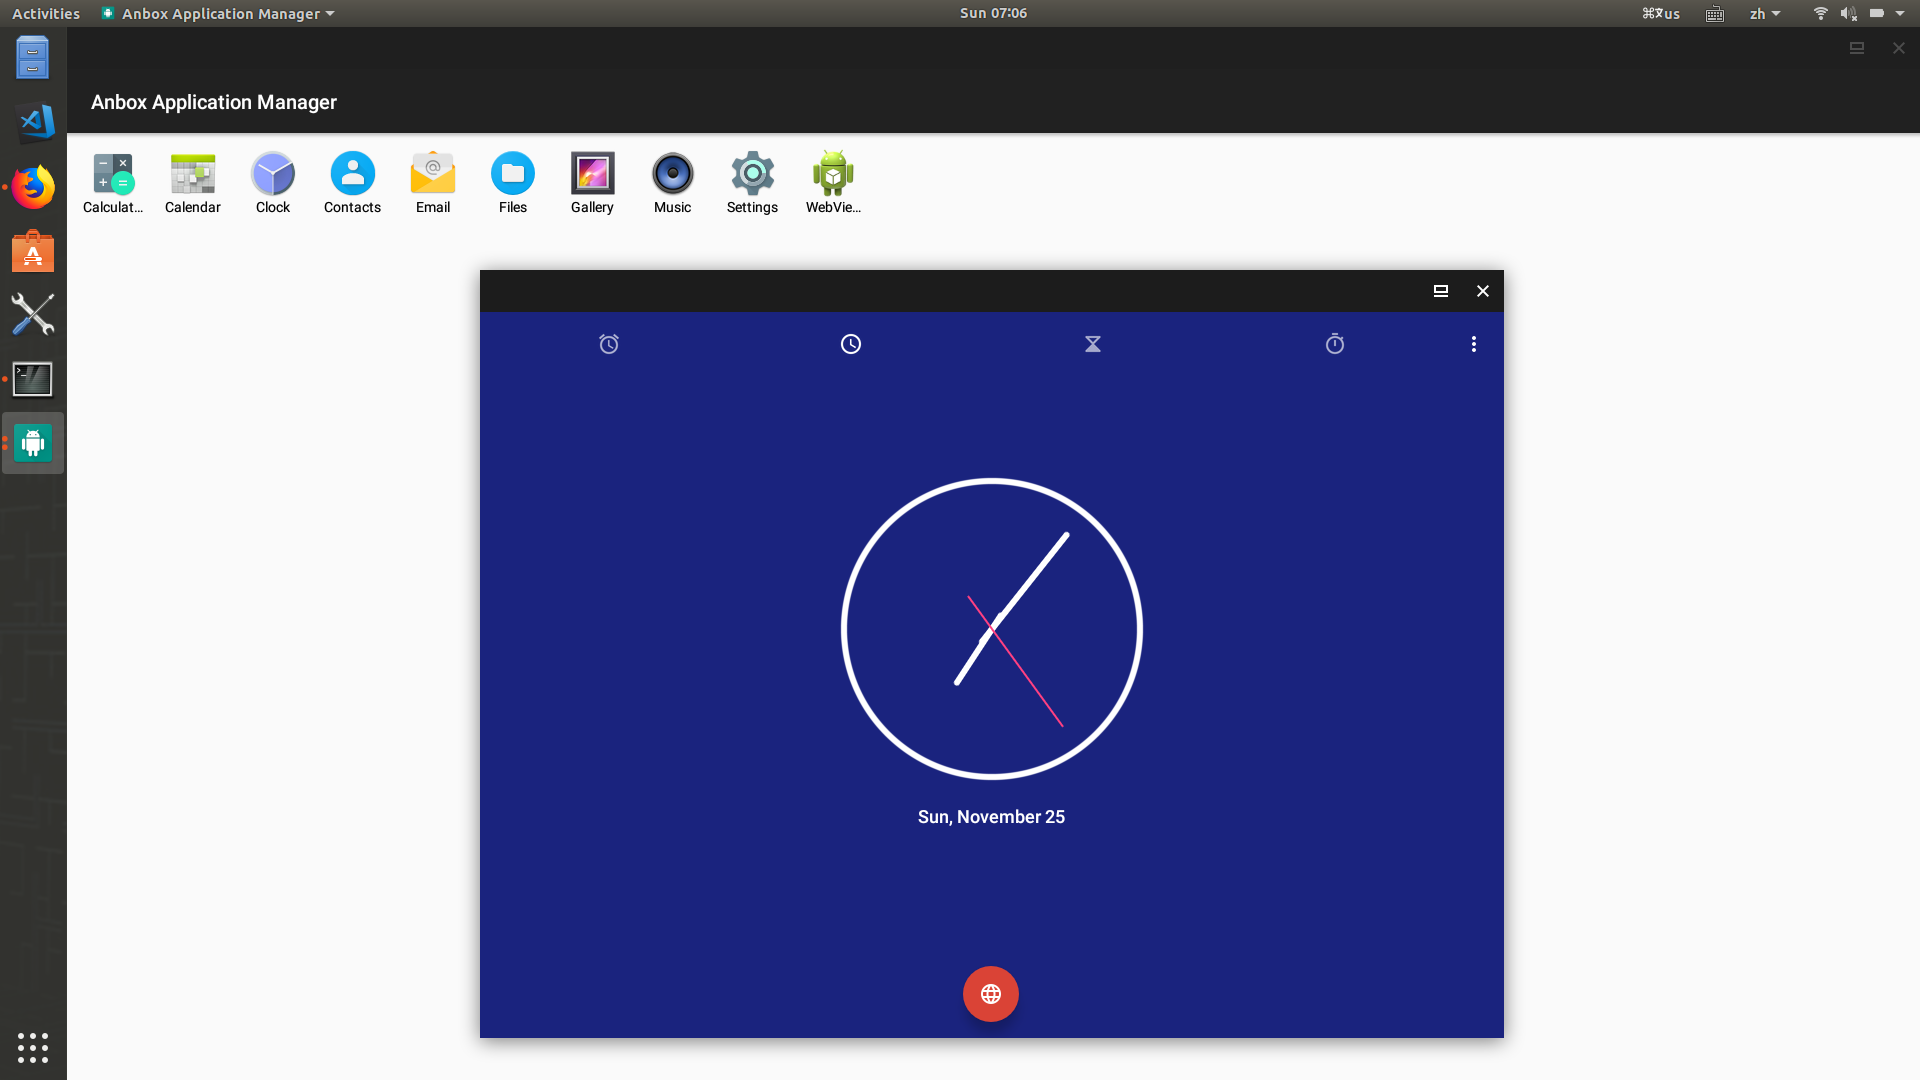Tap the red world clock cities button
This screenshot has width=1920, height=1080.
click(991, 994)
